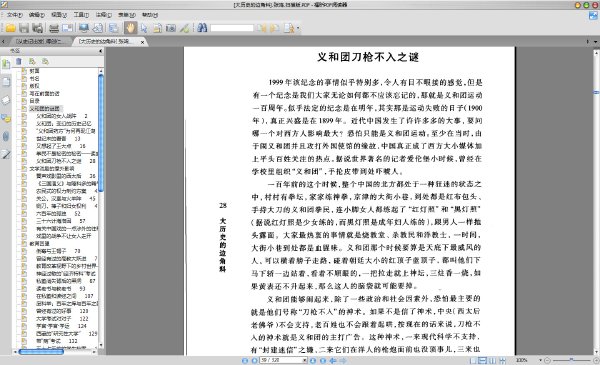This screenshot has height=365, width=600.
Task: Open the 帮助 (Help) menu
Action: point(149,15)
